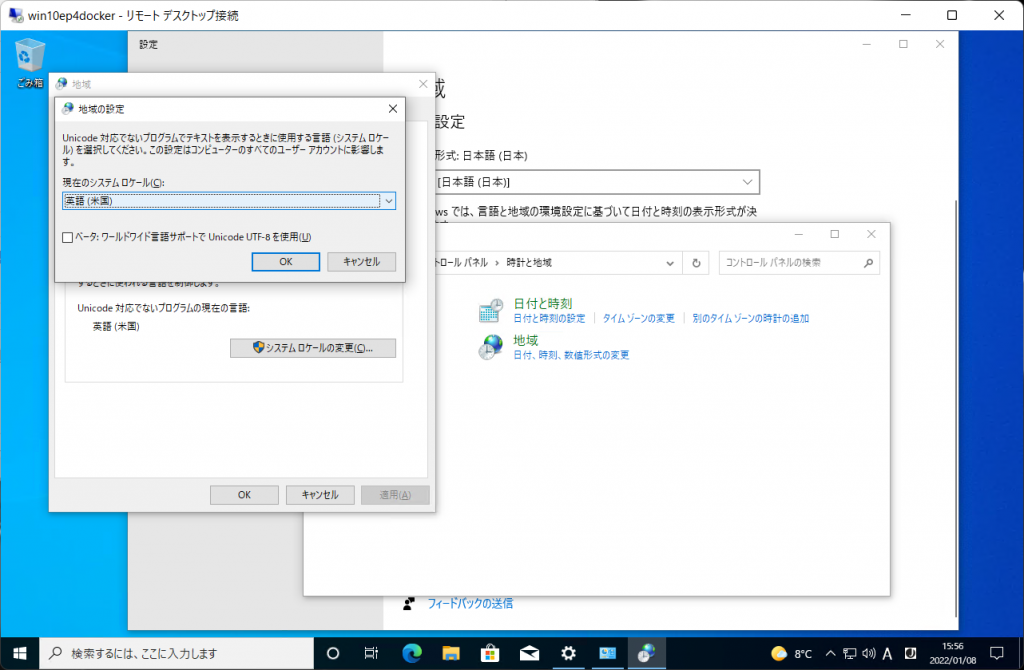Click the 時計と地域 breadcrumb
The image size is (1024, 670).
tap(529, 263)
